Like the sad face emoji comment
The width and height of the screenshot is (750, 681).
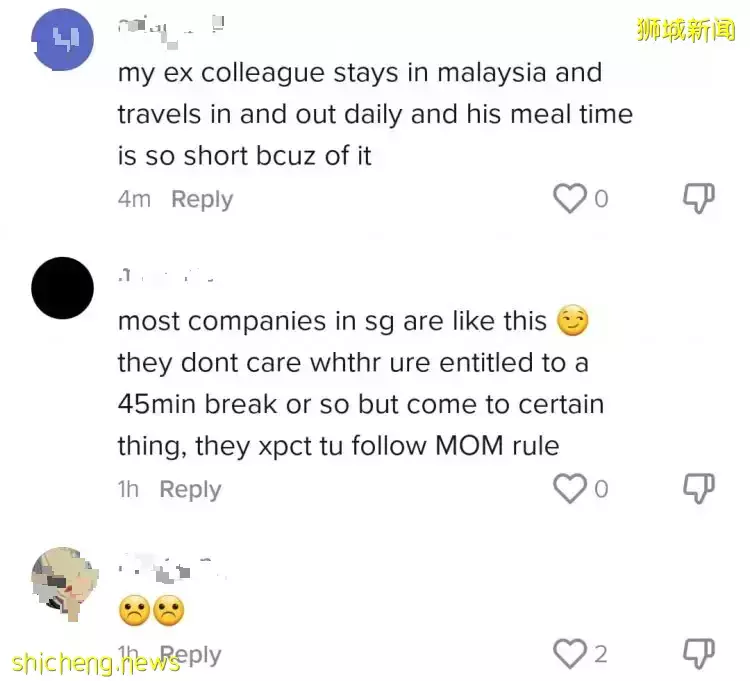pyautogui.click(x=570, y=654)
